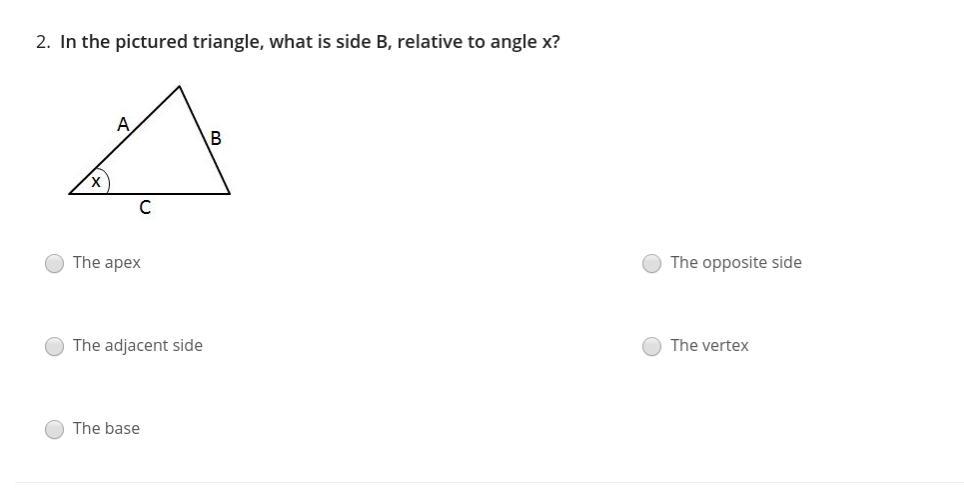Choose The opposite side radio button
This screenshot has height=489, width=964.
point(652,263)
